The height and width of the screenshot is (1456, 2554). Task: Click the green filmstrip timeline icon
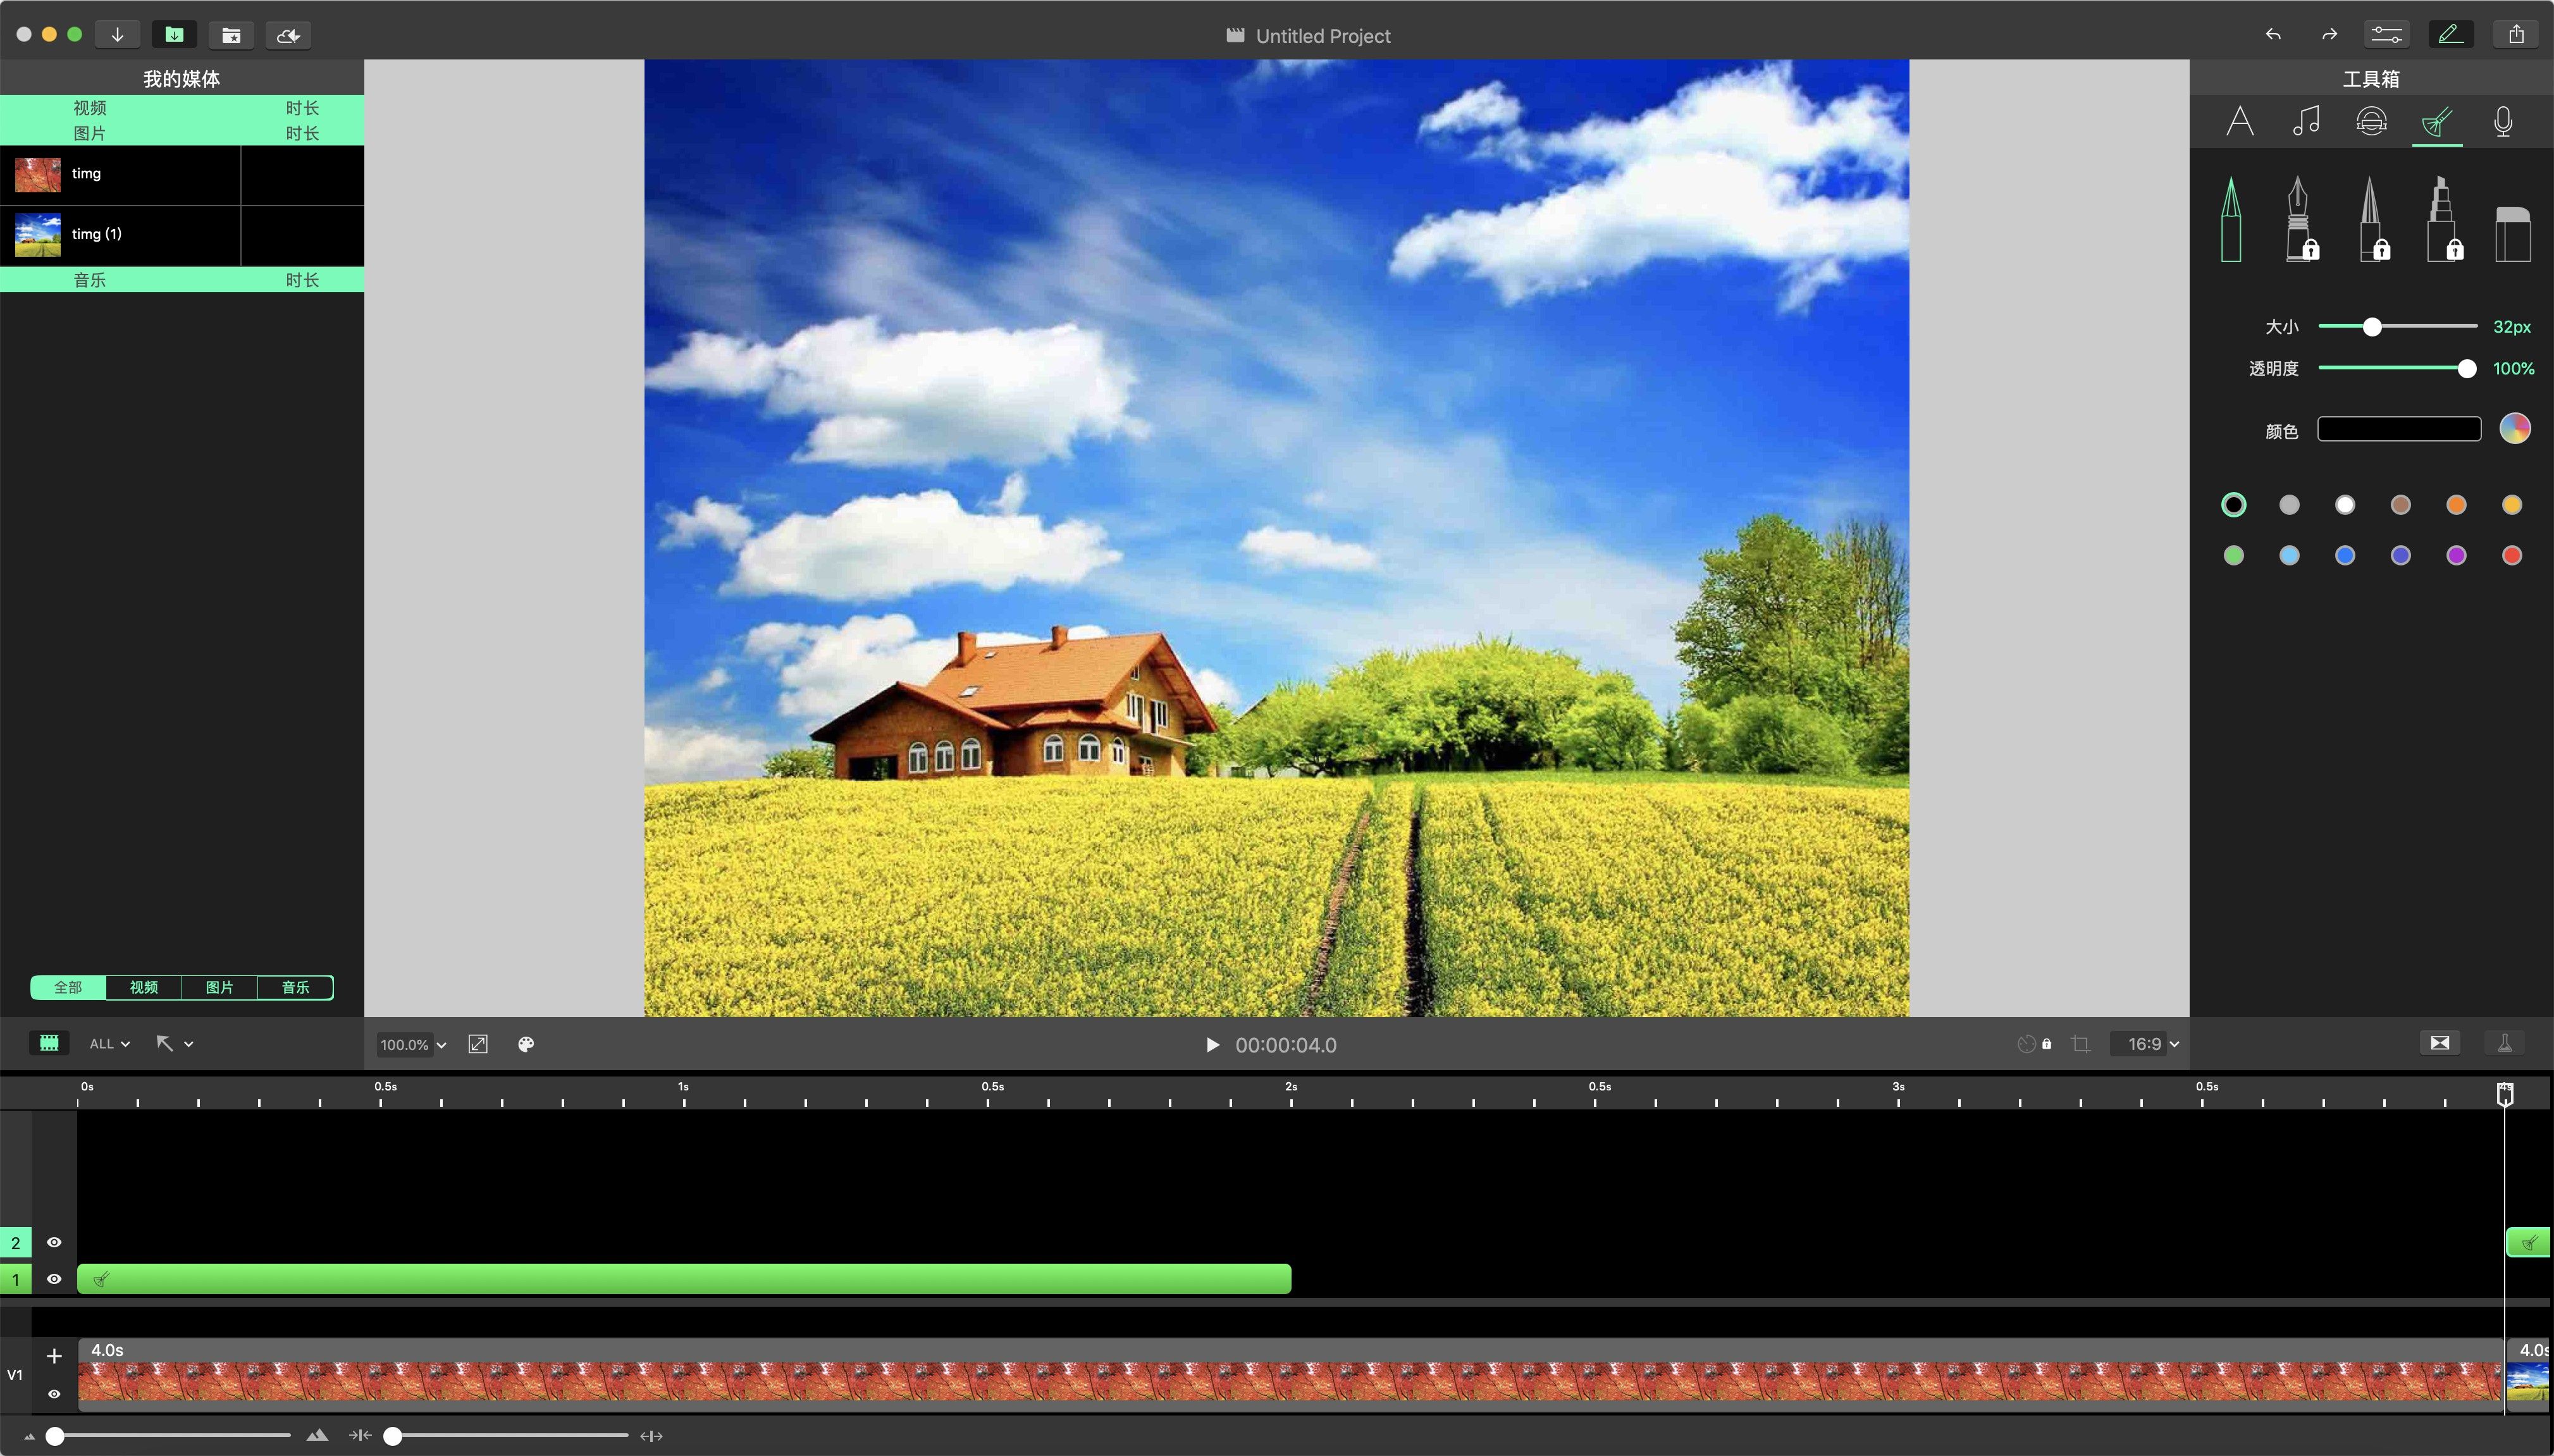click(x=49, y=1043)
